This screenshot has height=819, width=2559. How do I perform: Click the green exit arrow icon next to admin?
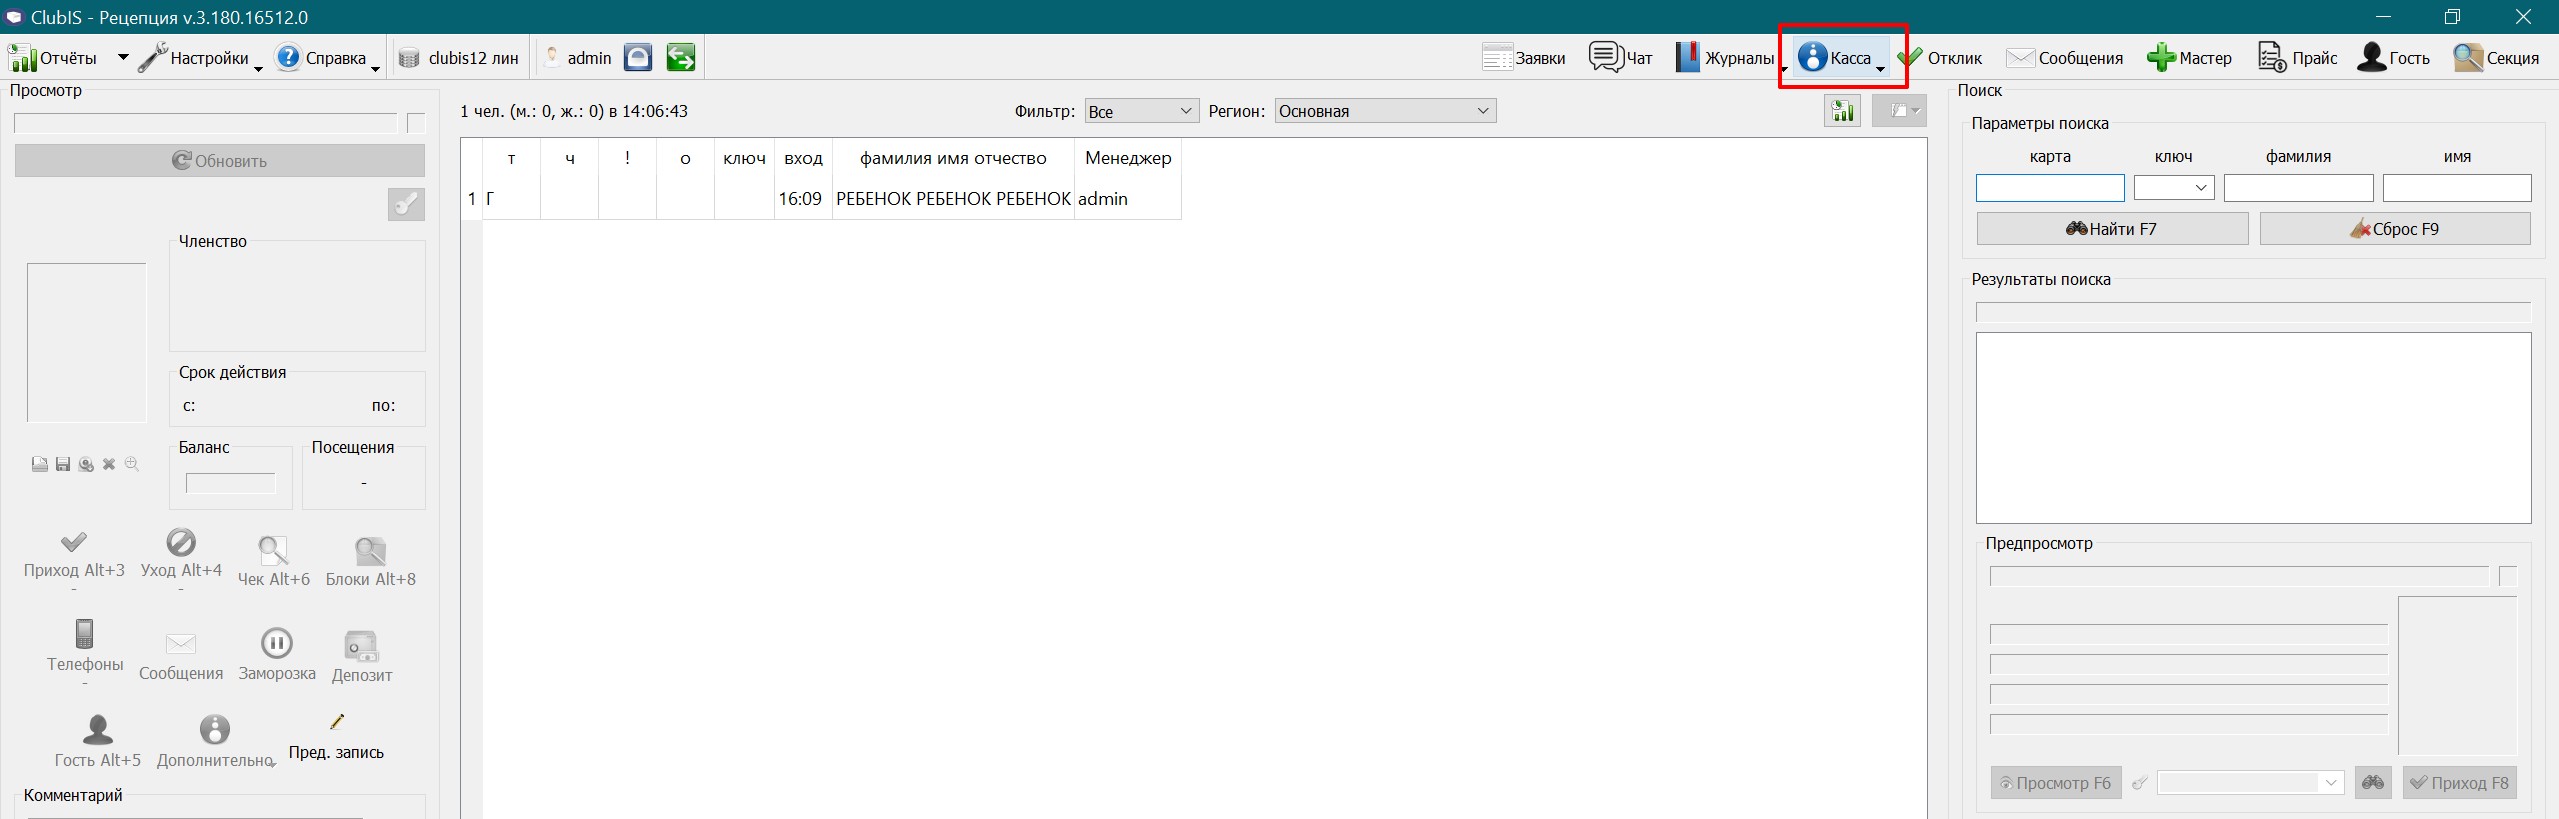pos(681,58)
